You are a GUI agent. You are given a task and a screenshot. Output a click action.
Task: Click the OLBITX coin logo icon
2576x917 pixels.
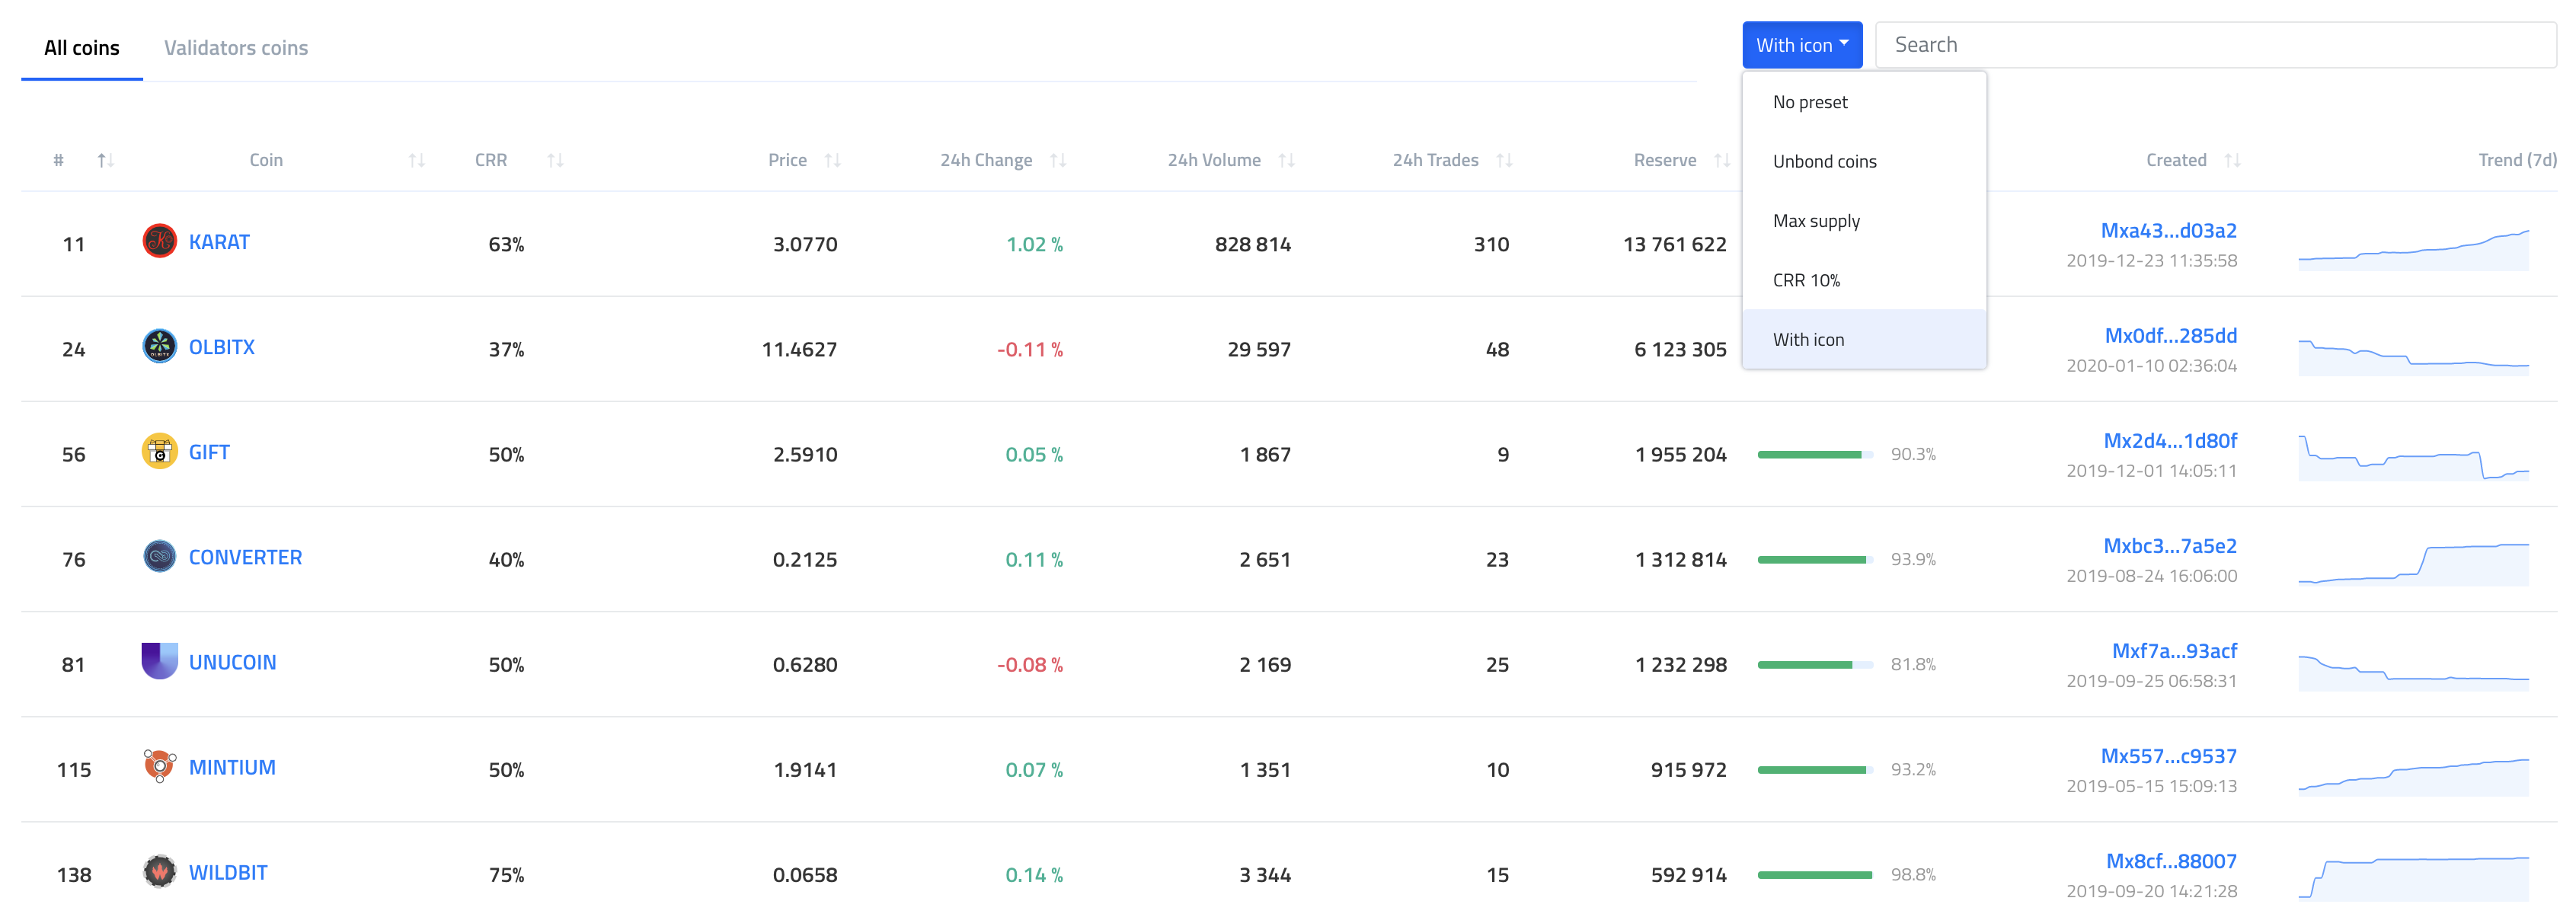159,346
